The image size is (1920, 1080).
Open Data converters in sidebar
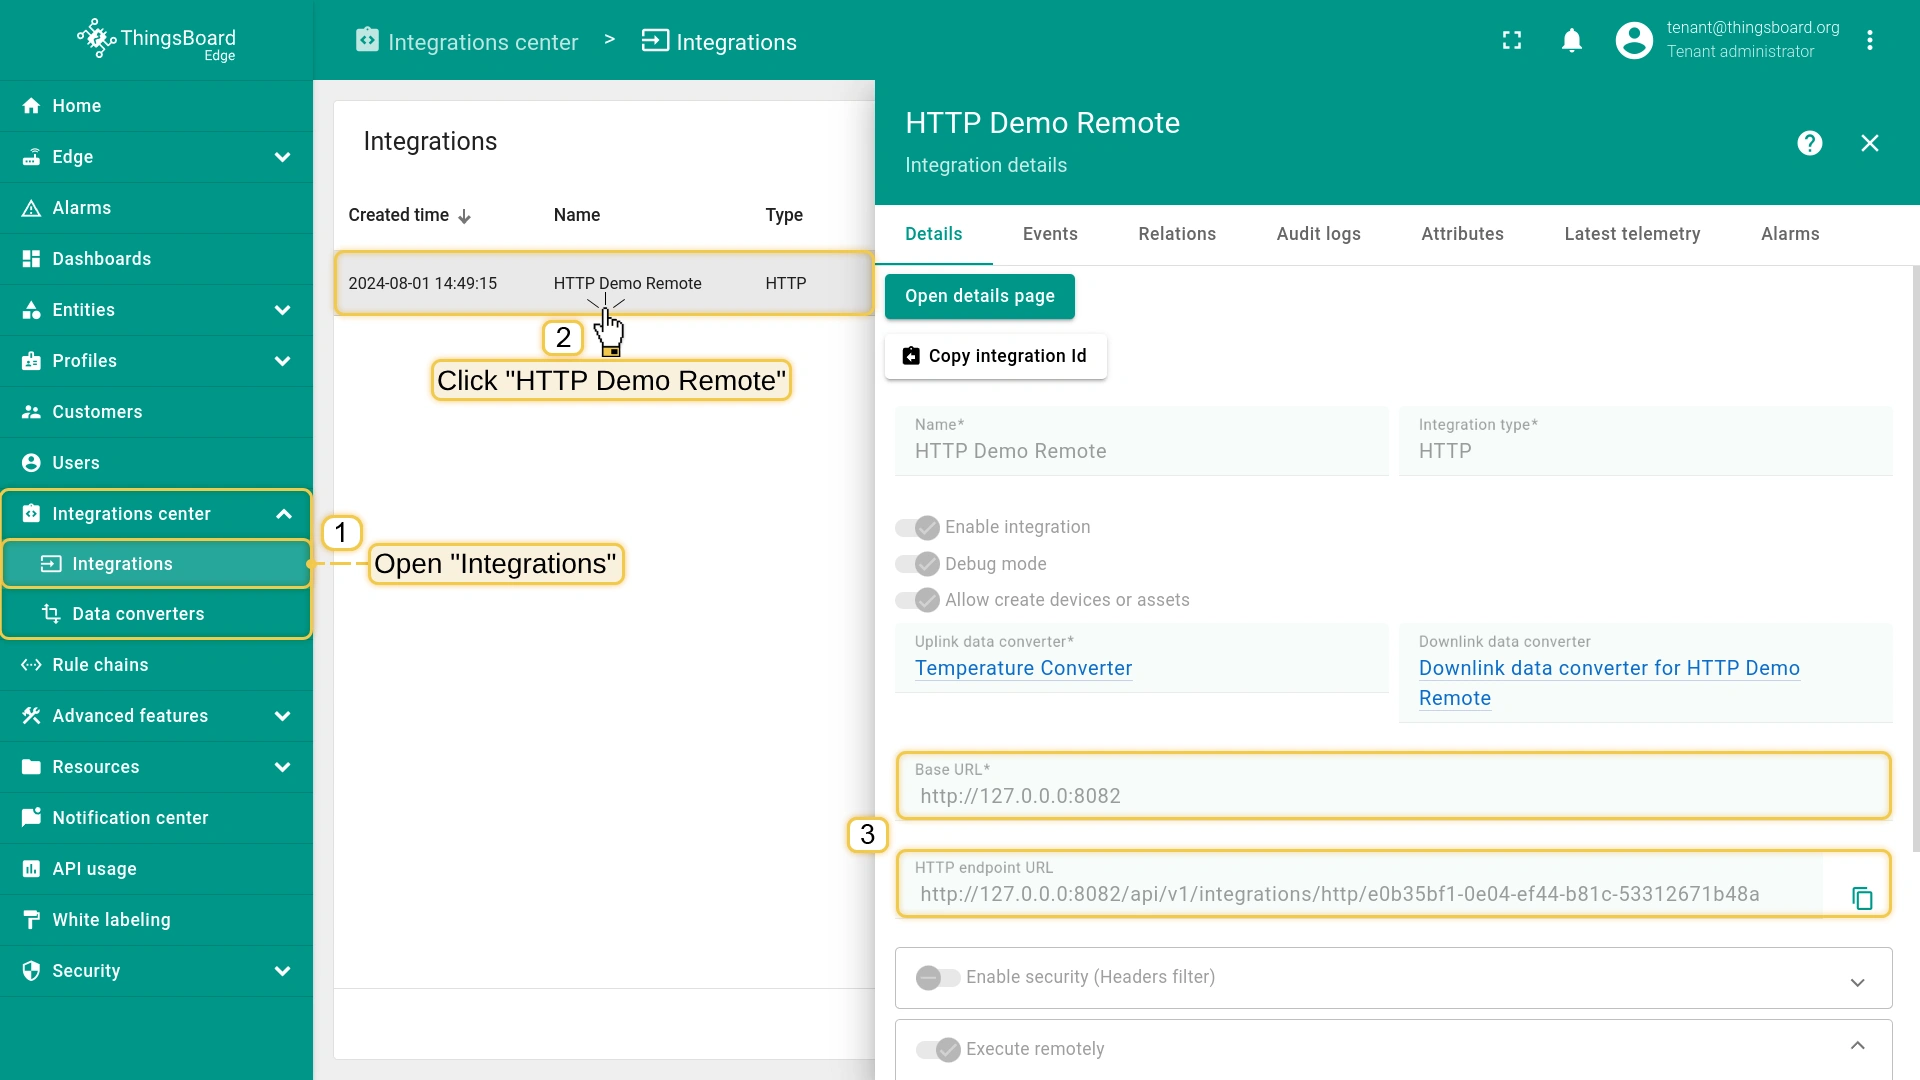pos(138,614)
